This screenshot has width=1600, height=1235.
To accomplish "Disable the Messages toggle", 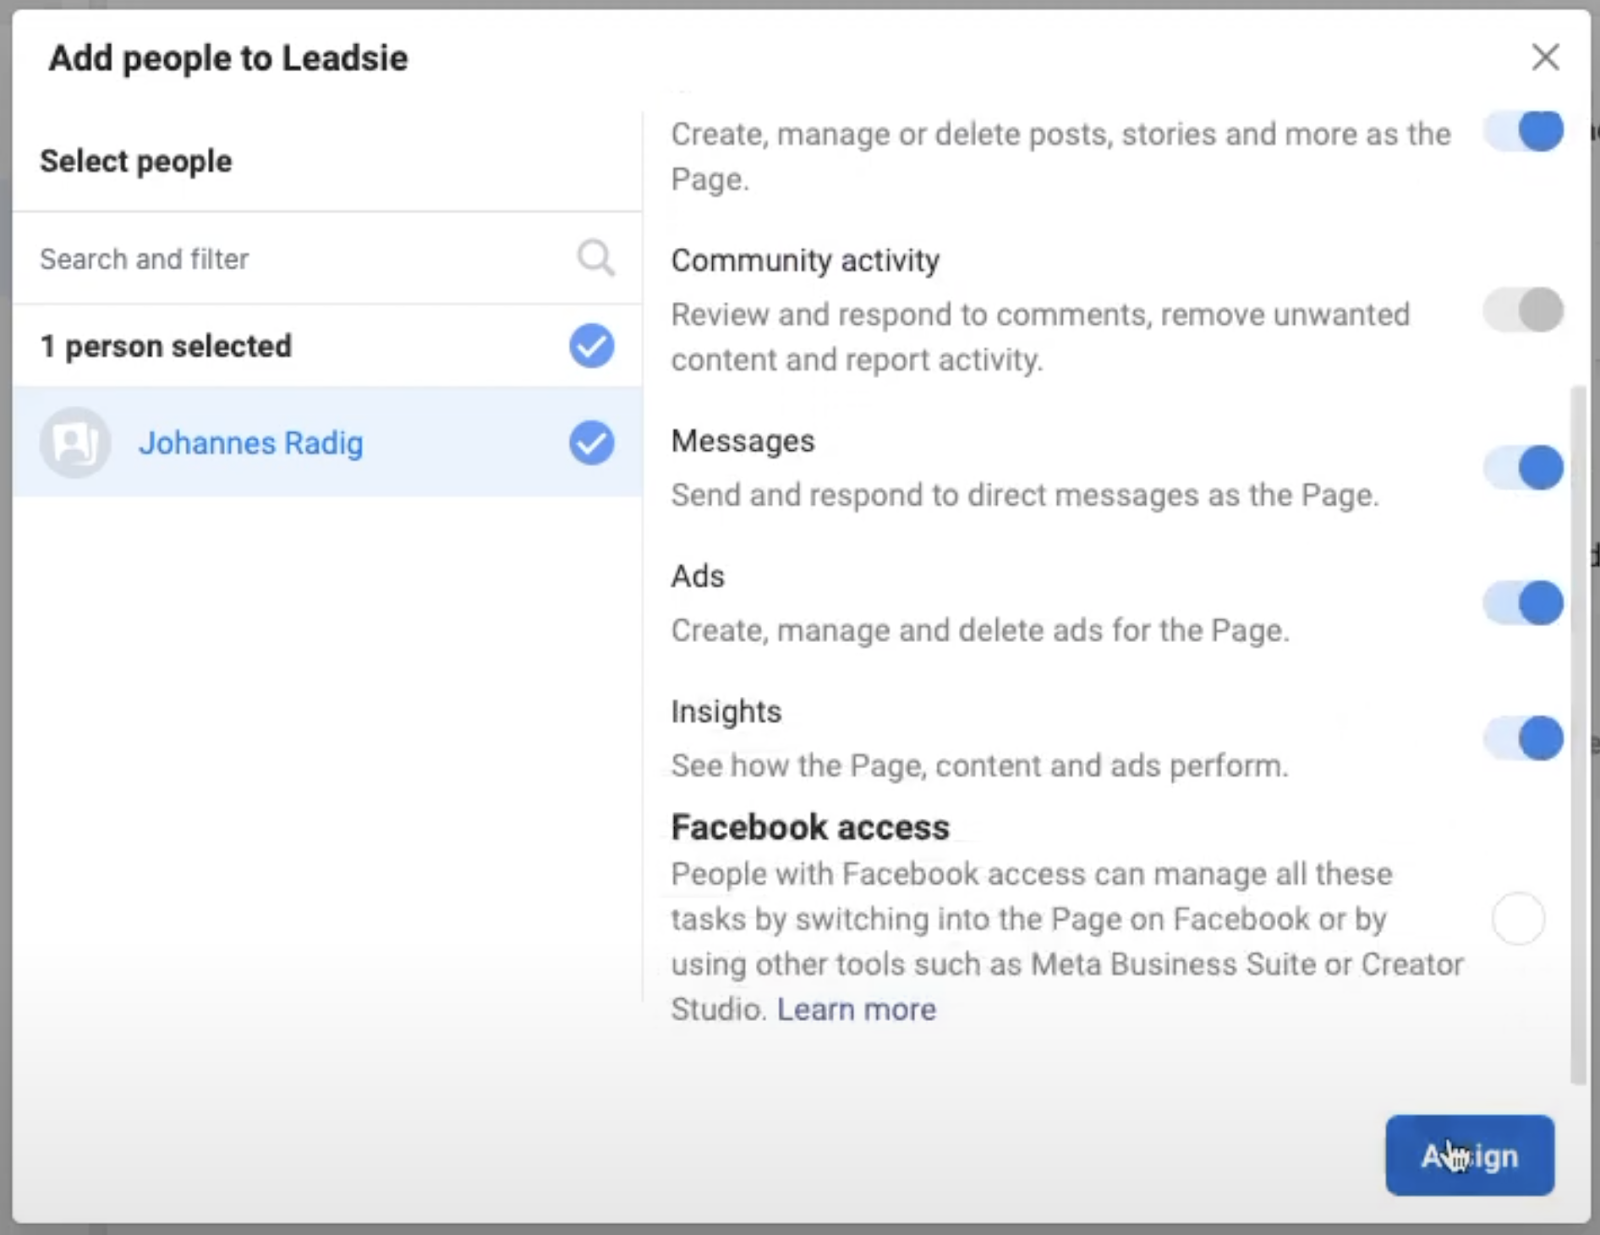I will (1524, 467).
